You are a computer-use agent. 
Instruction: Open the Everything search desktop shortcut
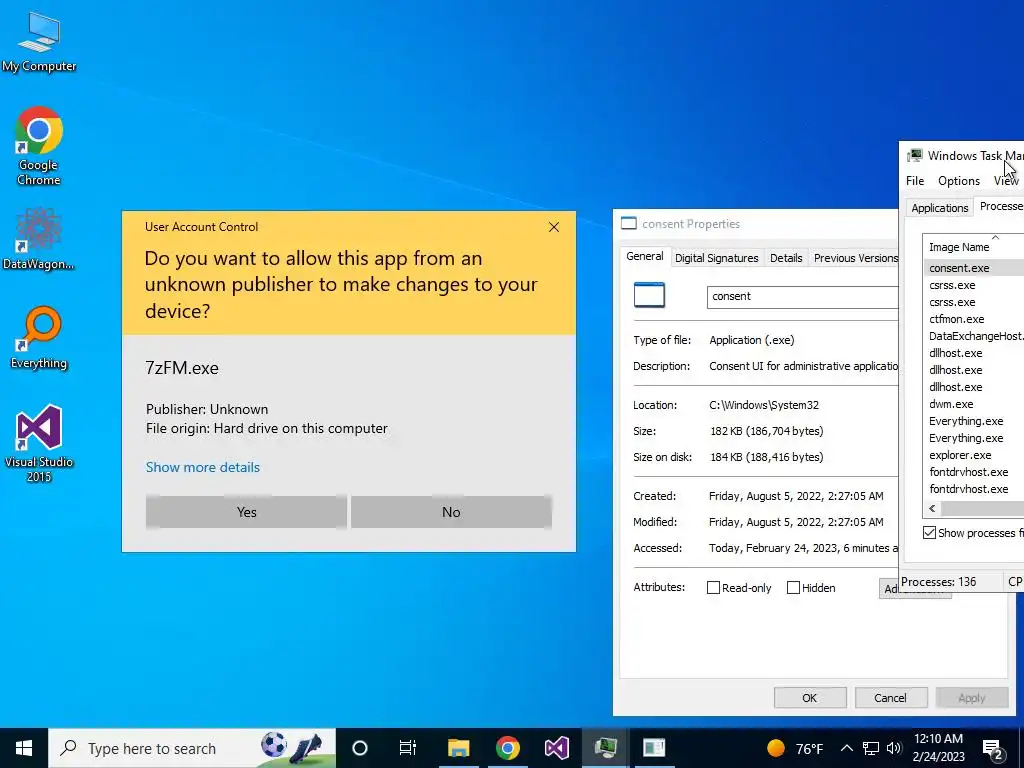(39, 337)
